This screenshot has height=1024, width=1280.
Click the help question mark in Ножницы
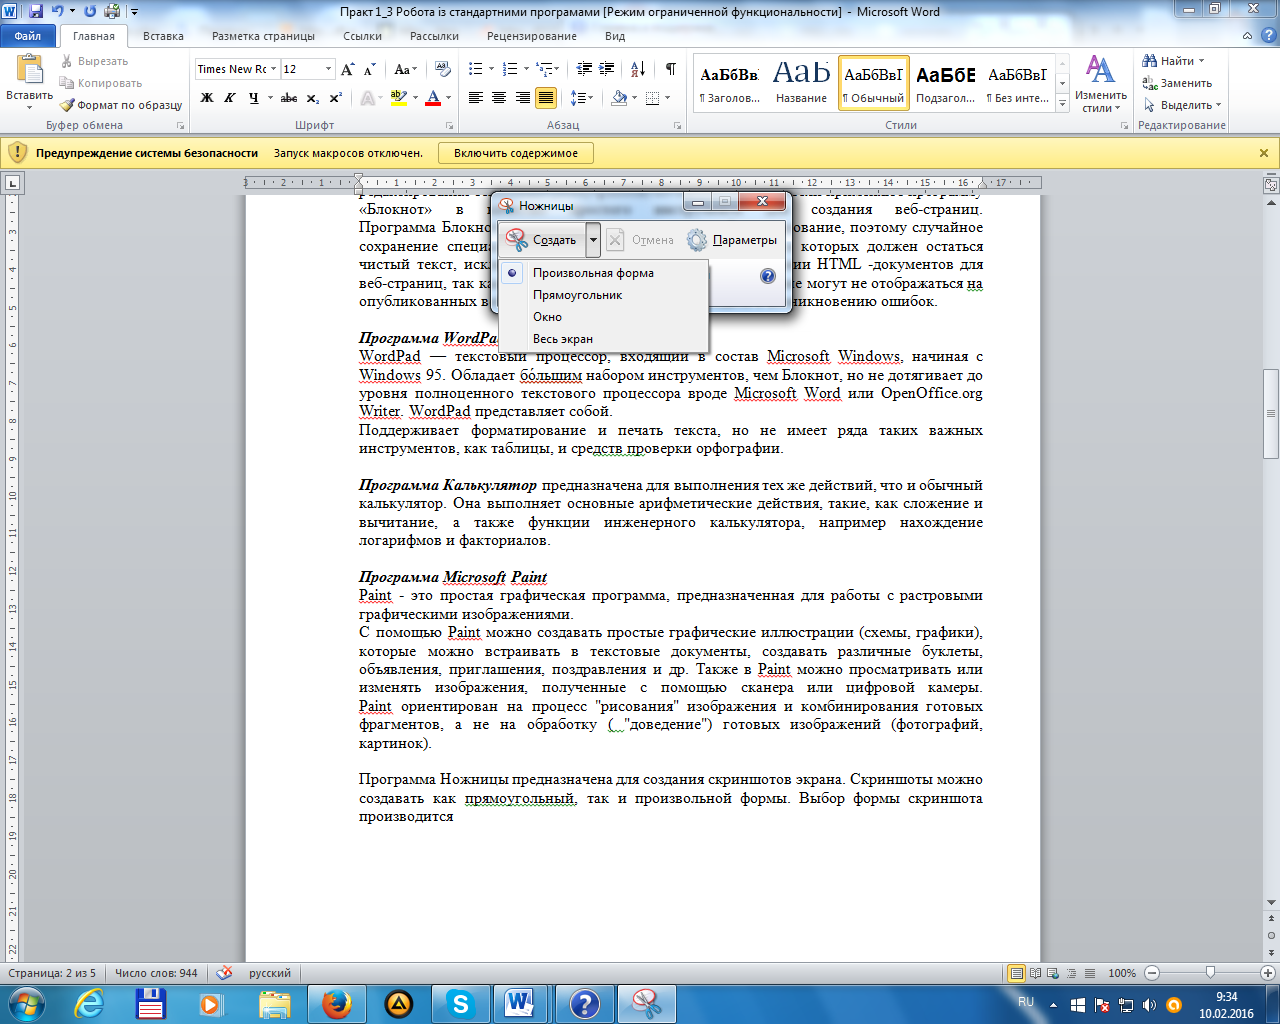pyautogui.click(x=768, y=276)
